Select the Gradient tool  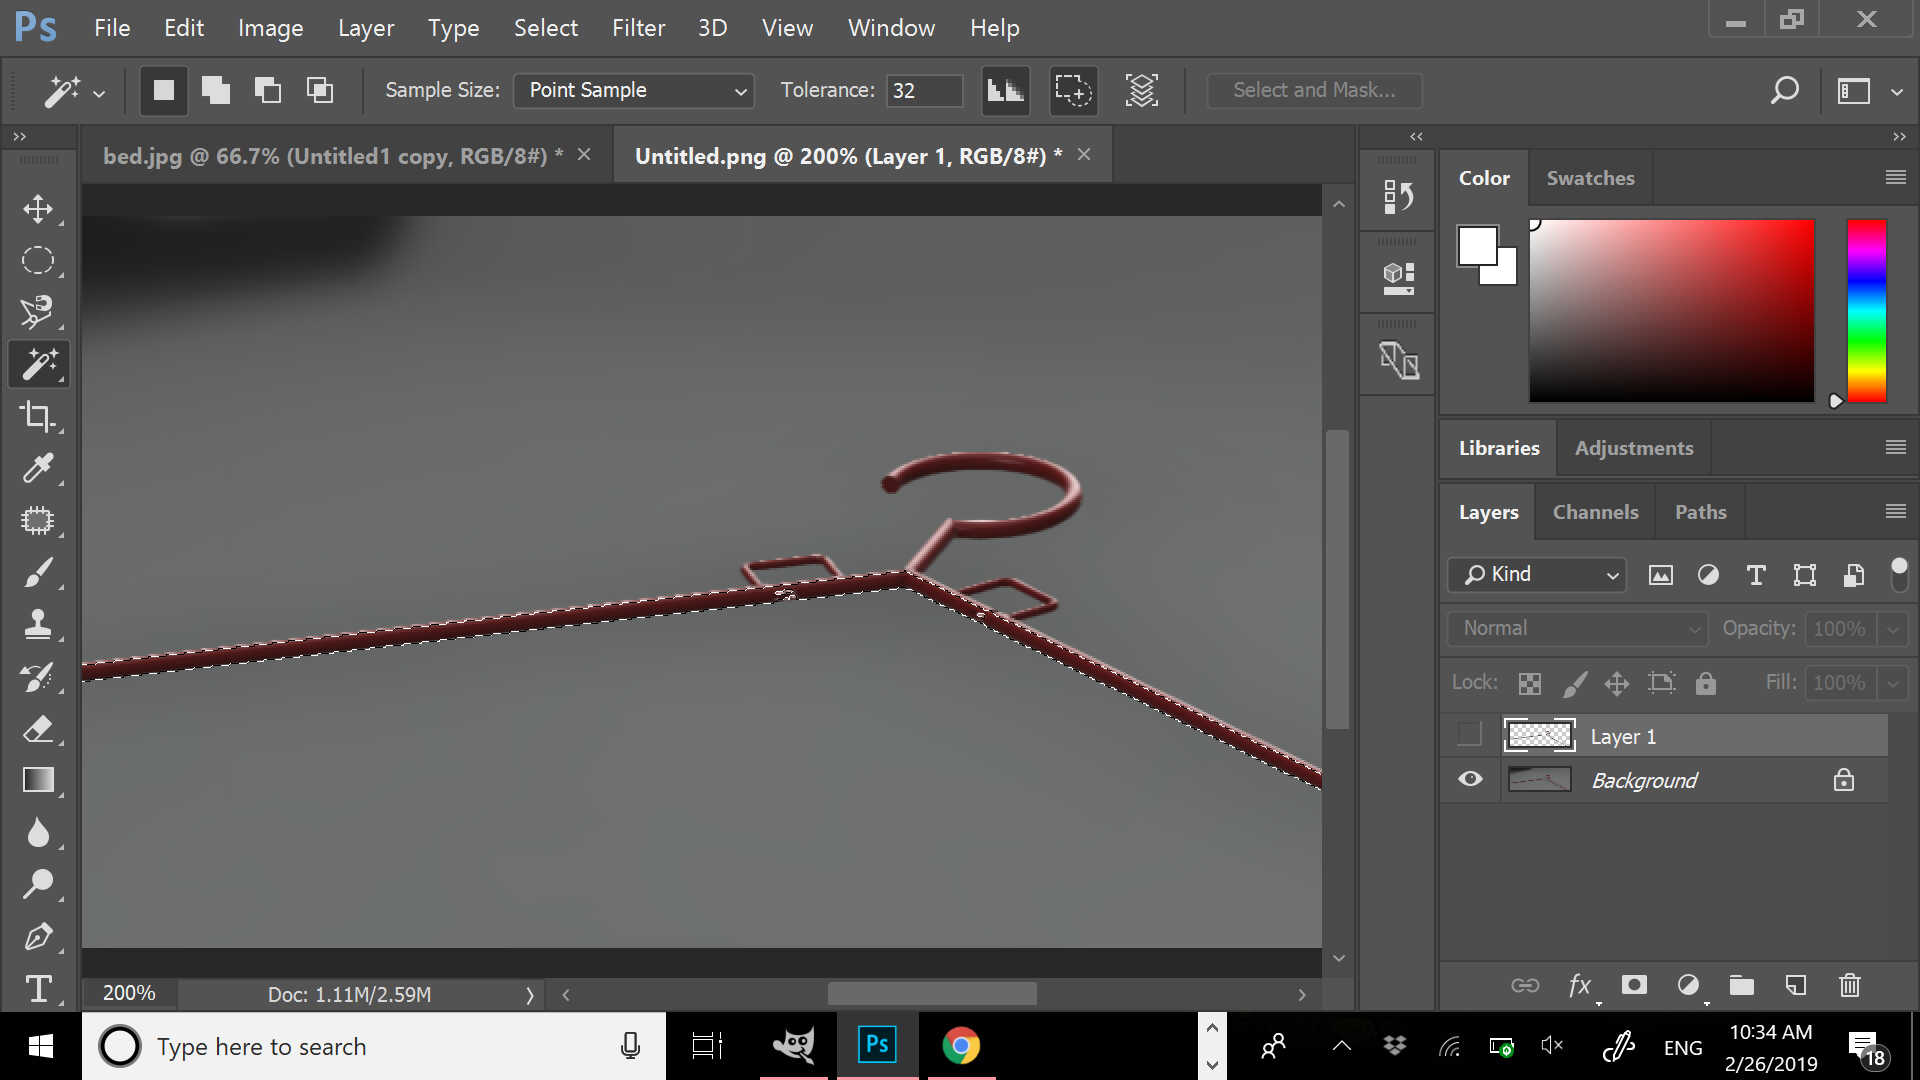[38, 780]
